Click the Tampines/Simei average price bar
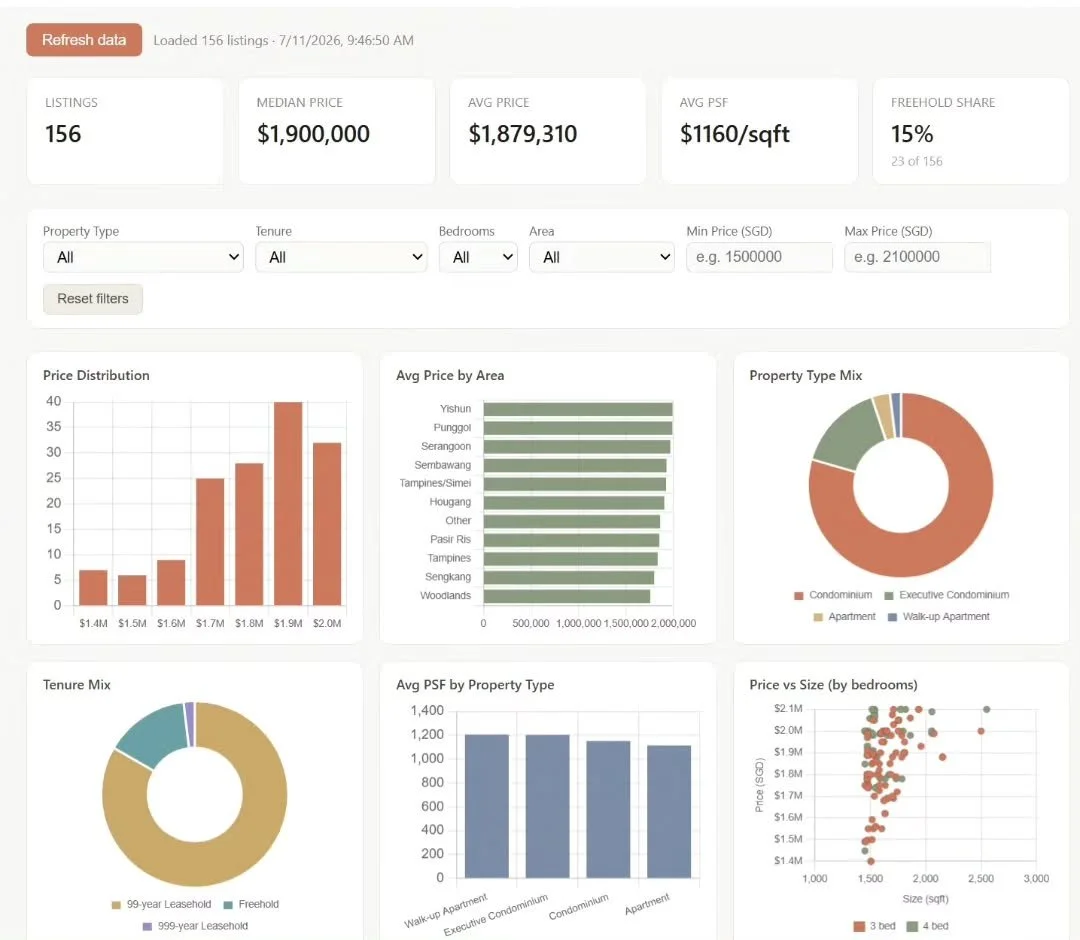 574,484
